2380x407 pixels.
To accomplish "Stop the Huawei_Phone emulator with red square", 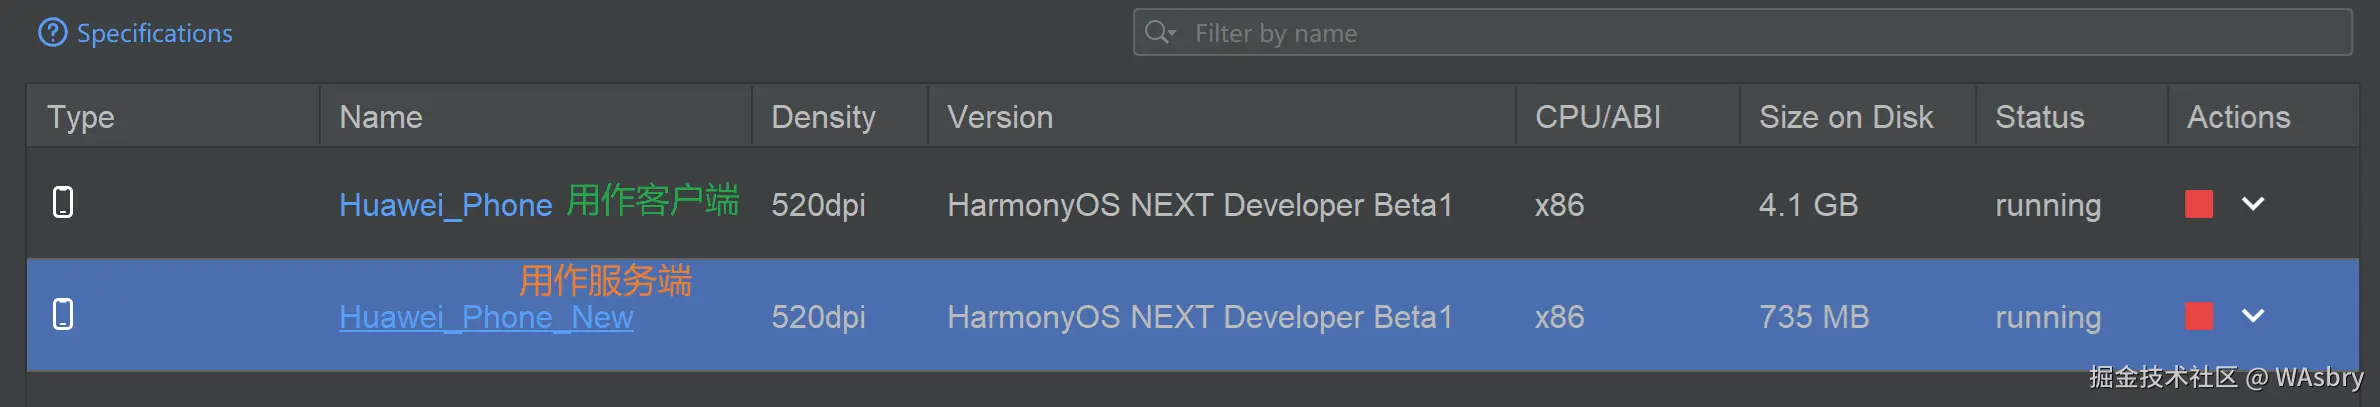I will point(2199,204).
